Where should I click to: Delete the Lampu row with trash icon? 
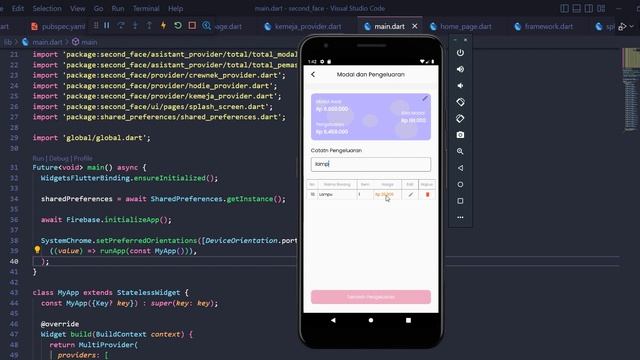(x=427, y=194)
